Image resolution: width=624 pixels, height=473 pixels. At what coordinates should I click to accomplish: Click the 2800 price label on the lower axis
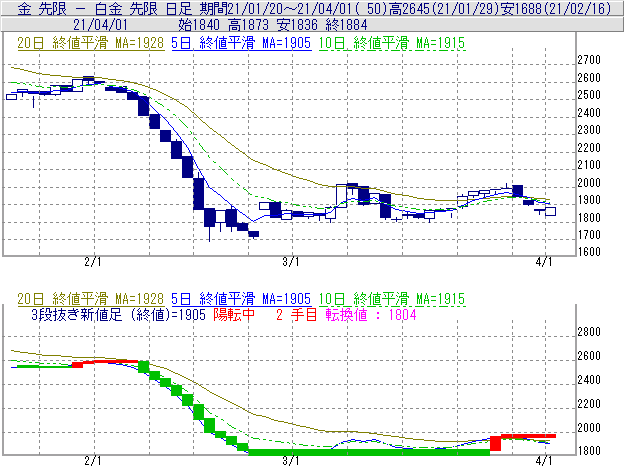click(589, 332)
